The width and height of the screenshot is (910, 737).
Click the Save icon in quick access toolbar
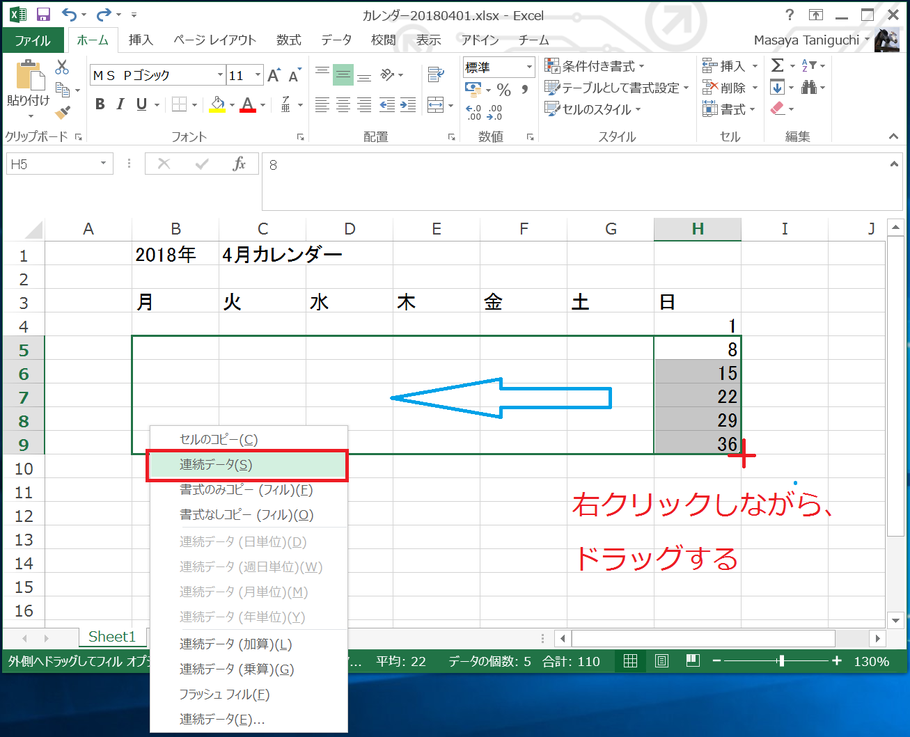[43, 15]
